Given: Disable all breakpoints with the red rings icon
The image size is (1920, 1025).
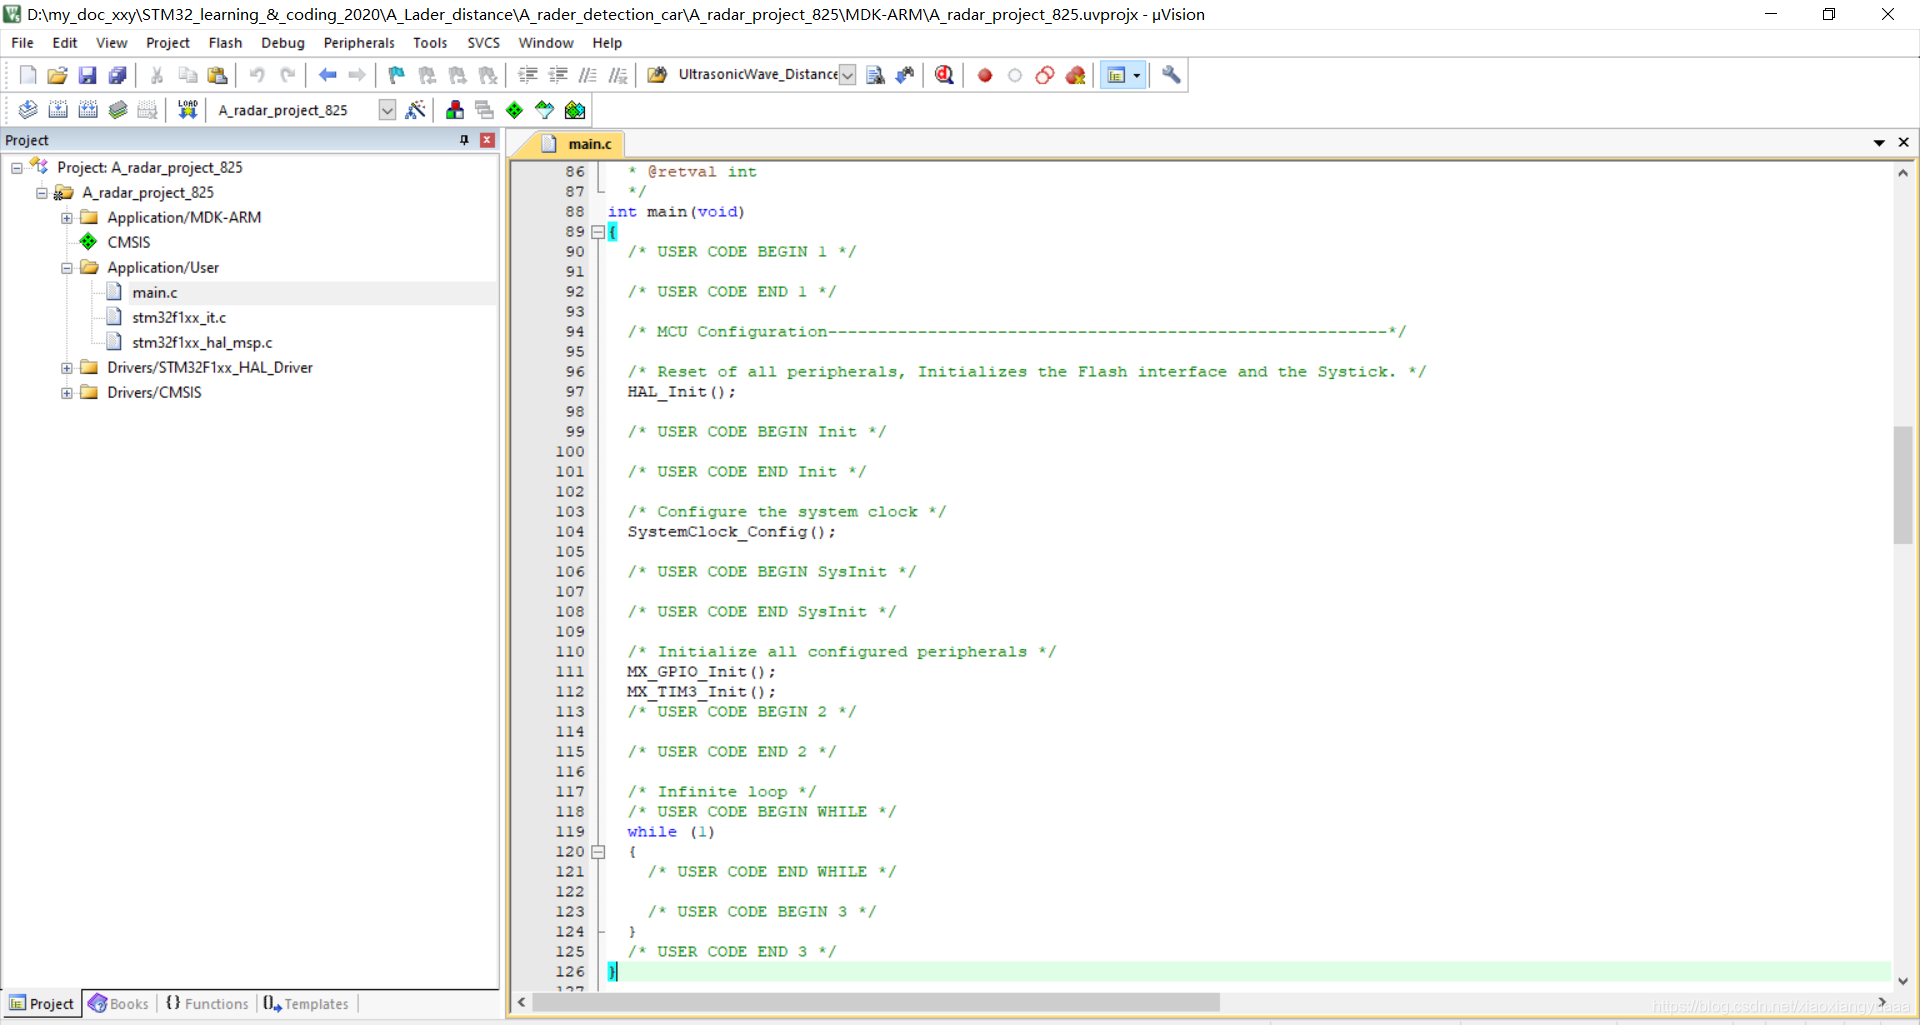Looking at the screenshot, I should (1045, 75).
